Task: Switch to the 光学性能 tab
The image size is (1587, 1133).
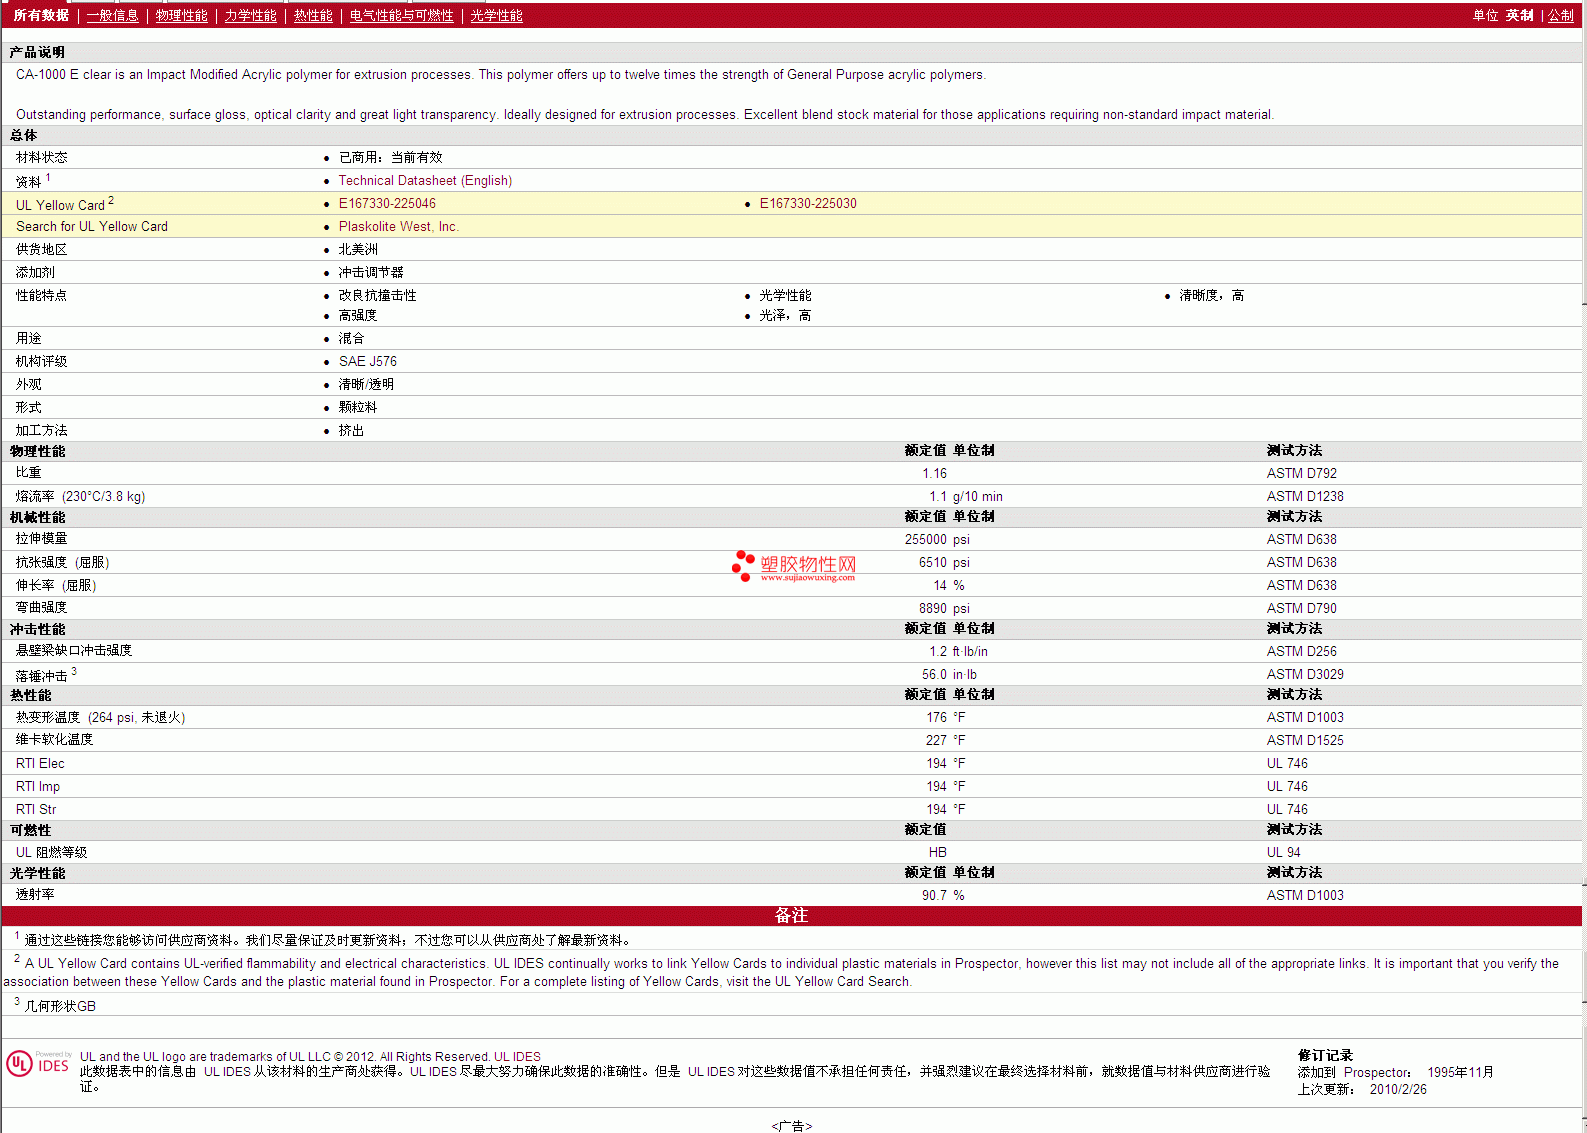Action: (x=497, y=15)
